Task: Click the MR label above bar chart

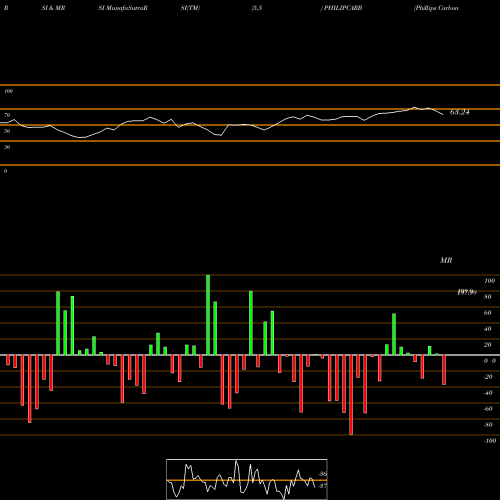Action: 446,260
